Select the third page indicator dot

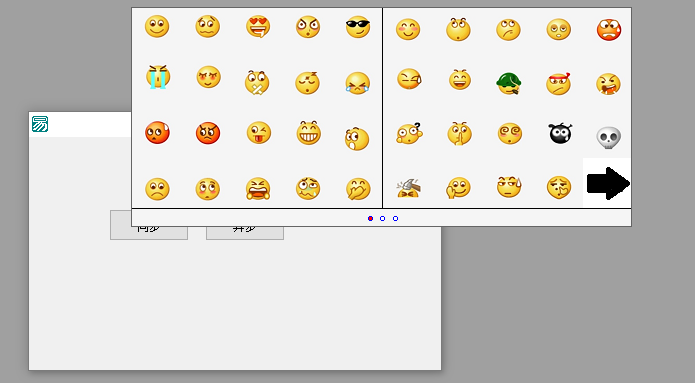pyautogui.click(x=395, y=219)
